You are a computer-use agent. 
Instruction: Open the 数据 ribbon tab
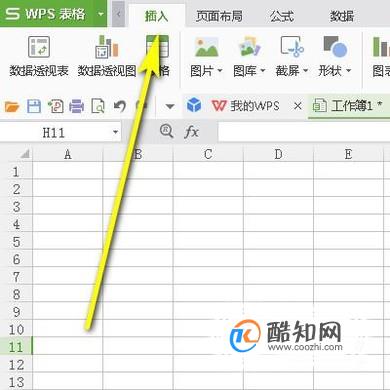click(x=342, y=16)
